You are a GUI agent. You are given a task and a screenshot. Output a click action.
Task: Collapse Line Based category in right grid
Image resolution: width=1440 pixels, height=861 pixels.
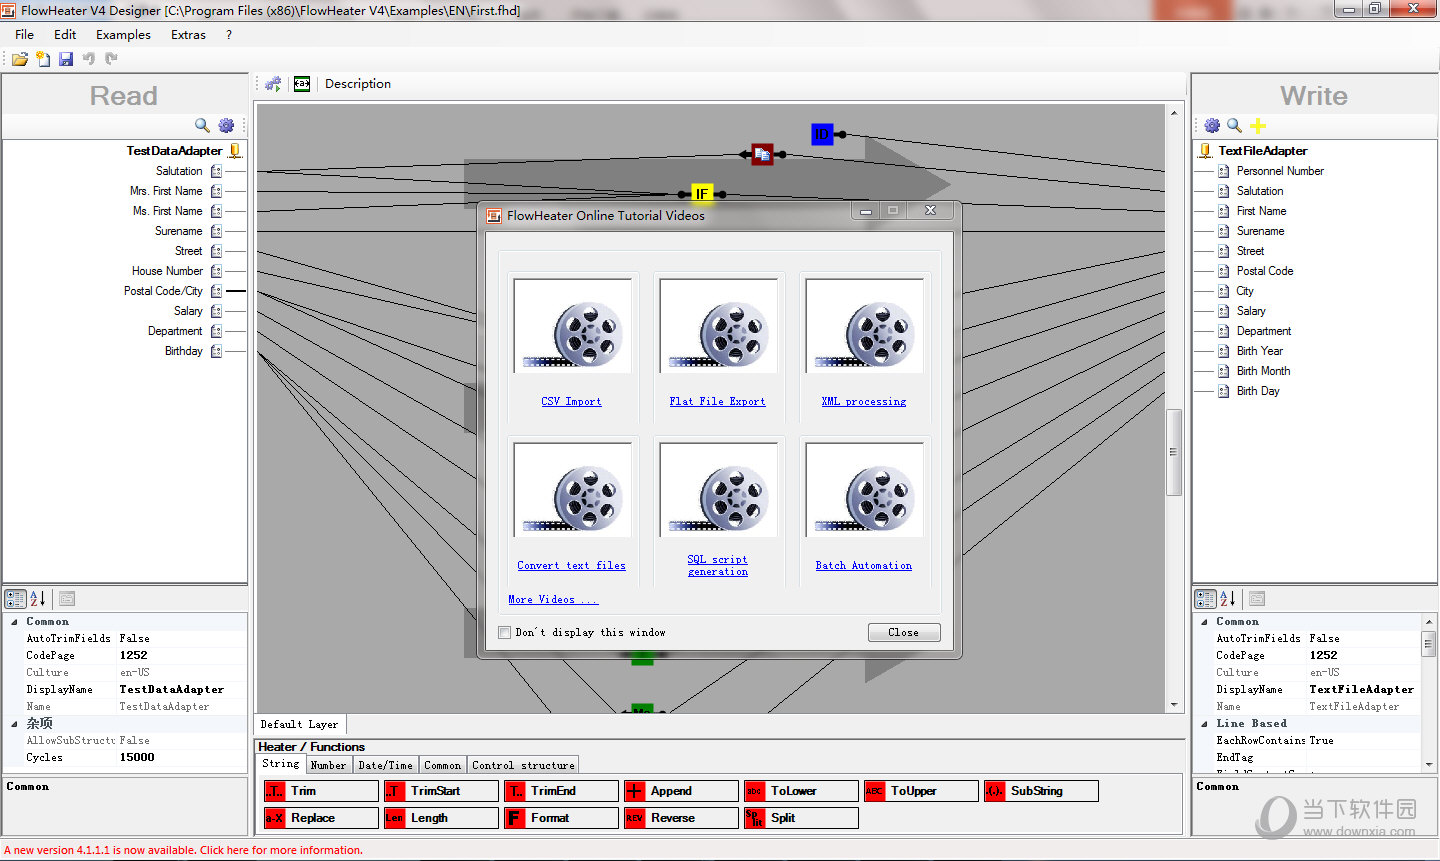point(1204,723)
